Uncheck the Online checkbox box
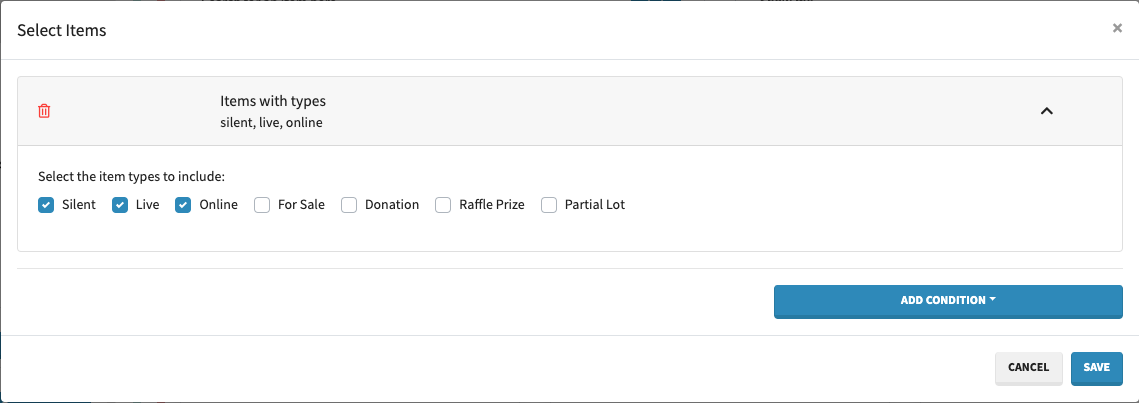This screenshot has height=403, width=1139. 183,205
